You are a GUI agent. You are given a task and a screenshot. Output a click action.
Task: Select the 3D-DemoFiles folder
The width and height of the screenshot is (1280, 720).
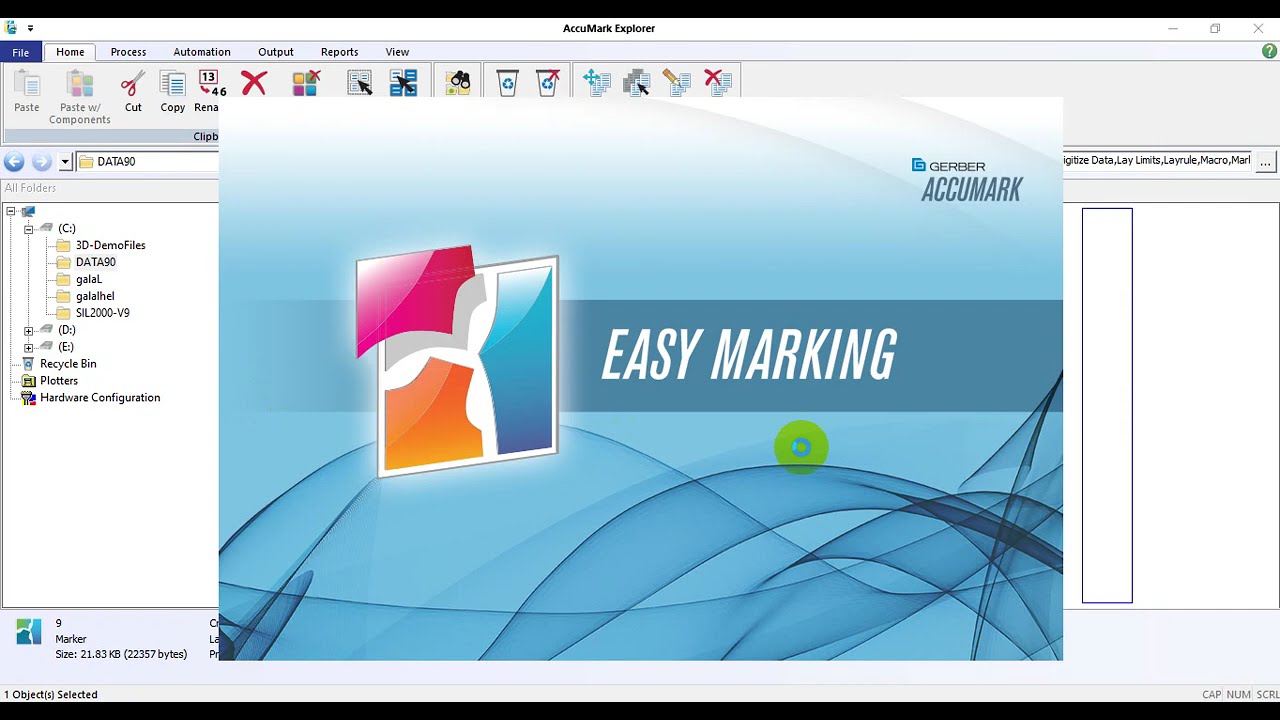pyautogui.click(x=111, y=246)
